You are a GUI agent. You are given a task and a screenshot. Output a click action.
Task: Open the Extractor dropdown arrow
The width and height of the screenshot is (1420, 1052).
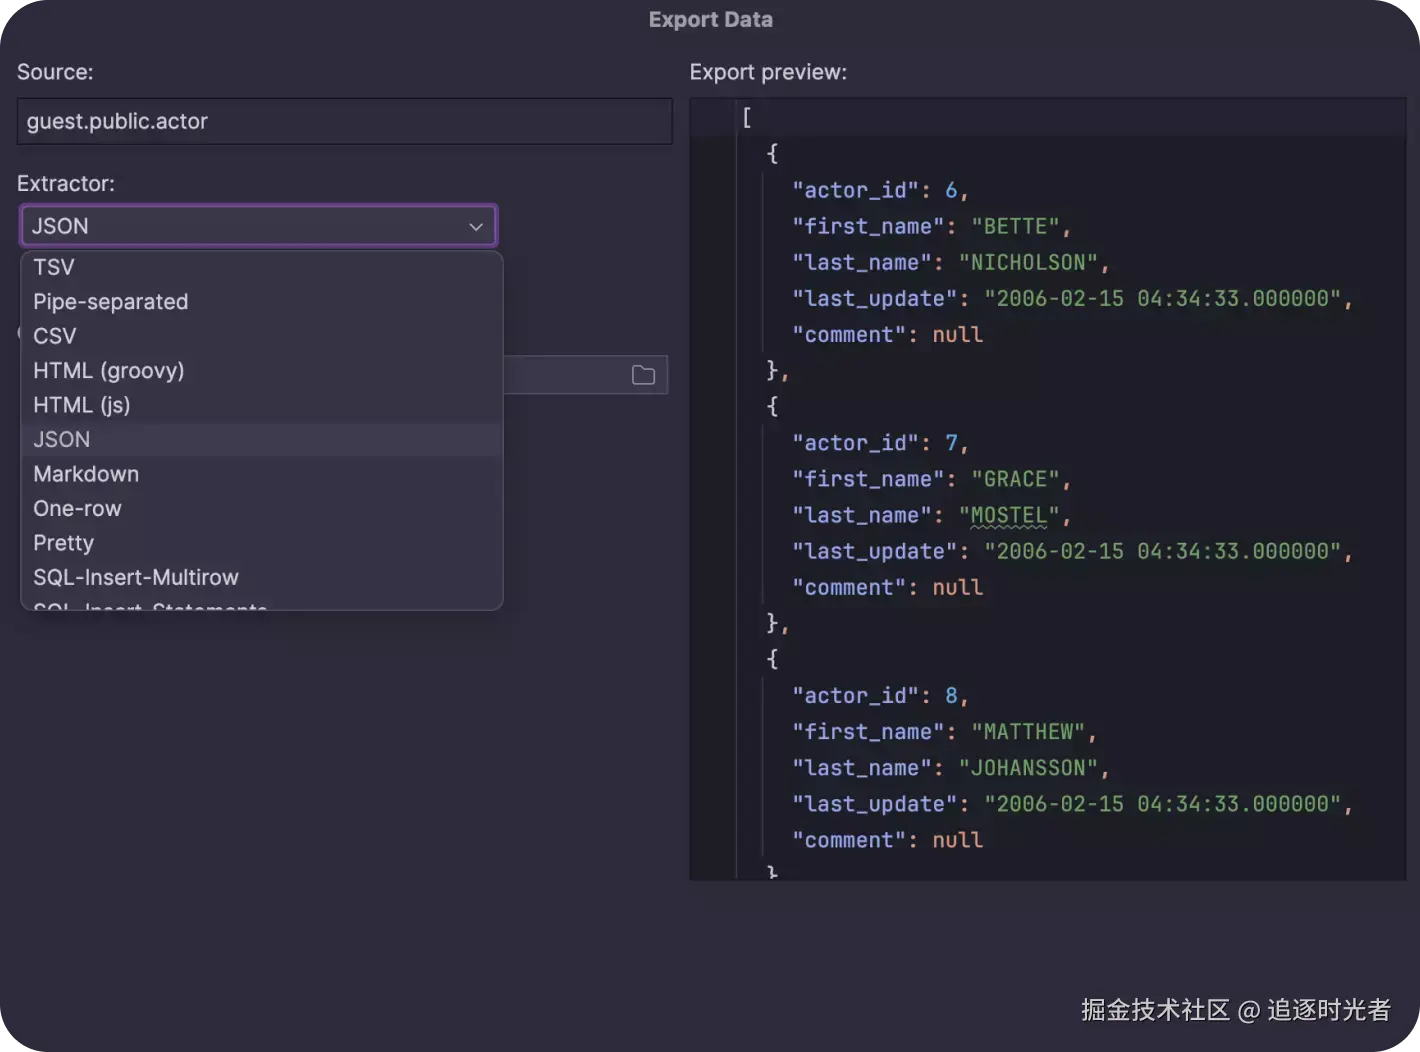(x=476, y=227)
